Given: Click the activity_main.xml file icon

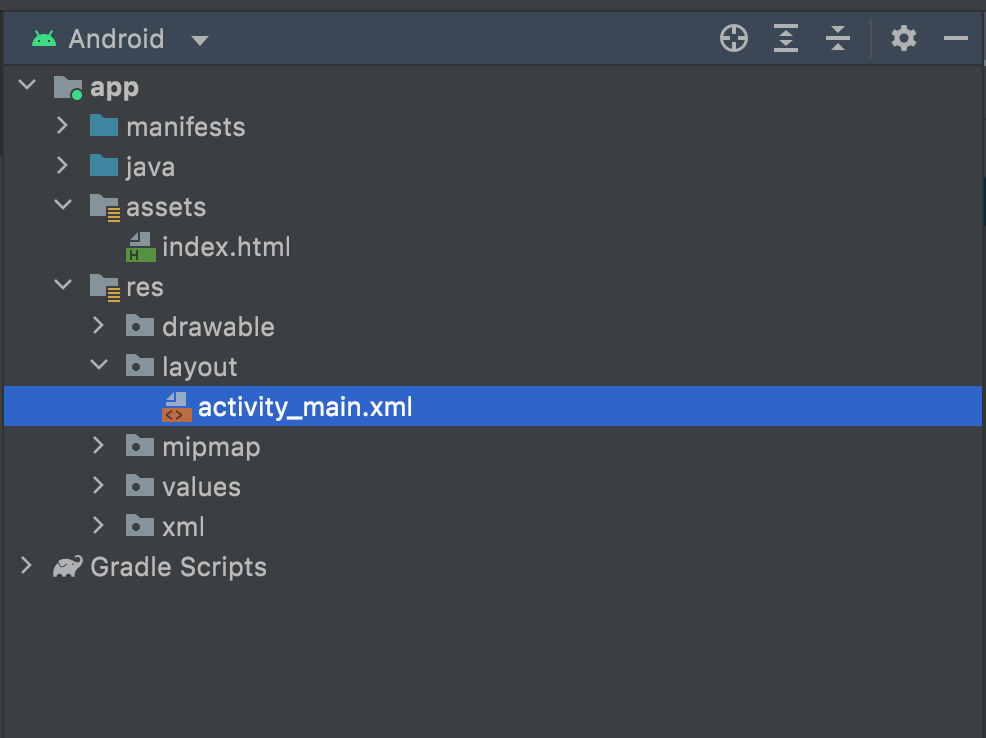Looking at the screenshot, I should (x=177, y=407).
